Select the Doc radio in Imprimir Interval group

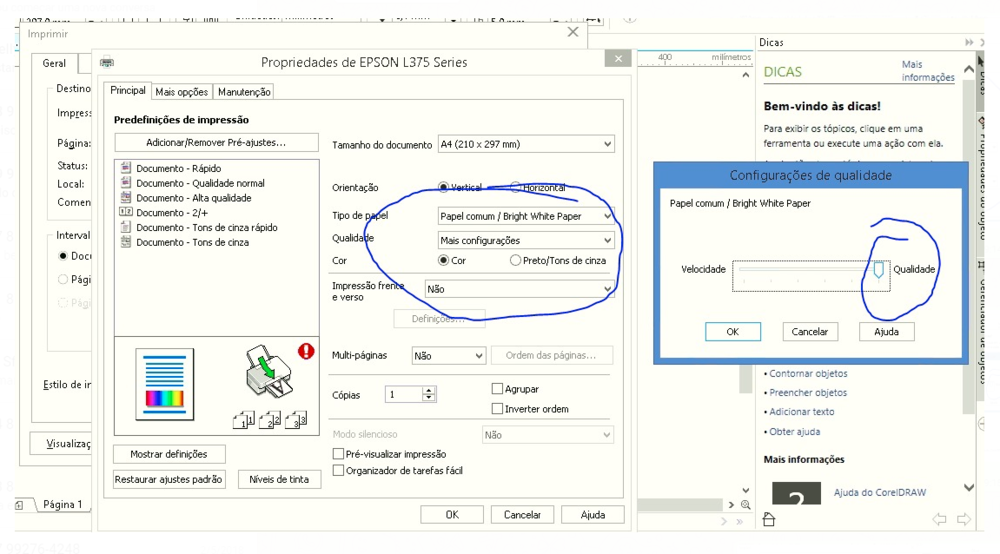click(x=62, y=256)
